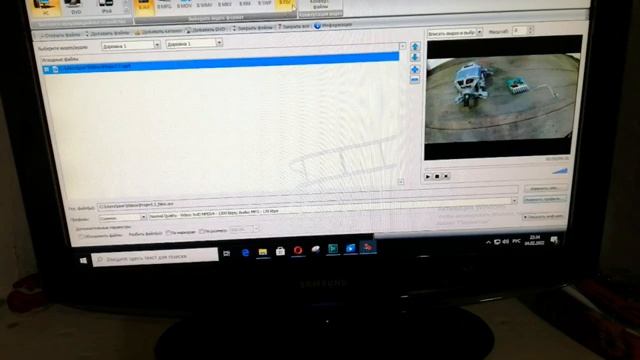
Task: Start the convert files button
Action: pos(320,6)
